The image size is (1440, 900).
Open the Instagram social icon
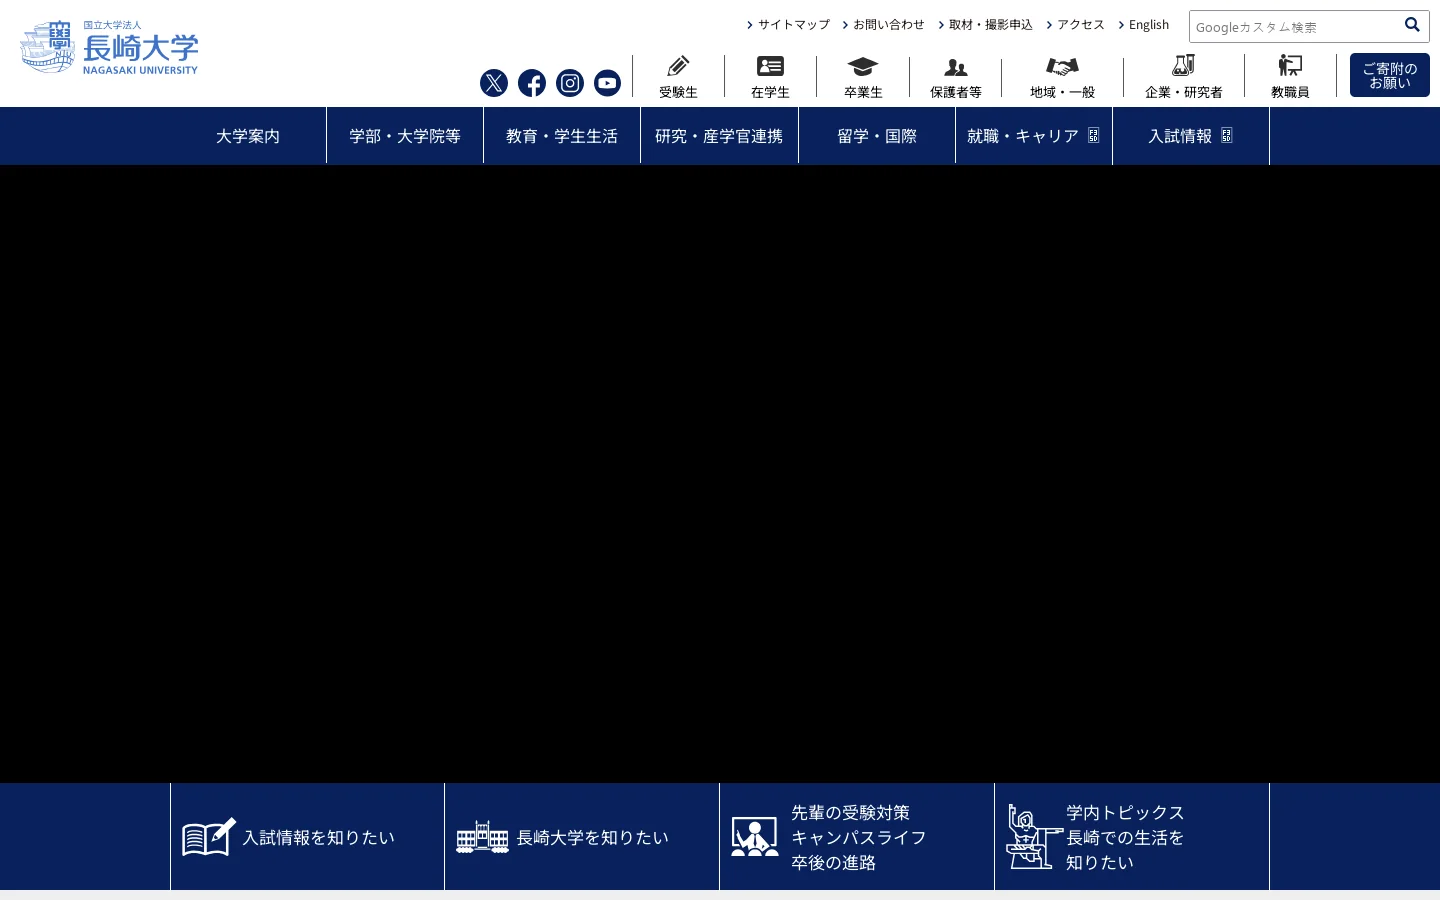(570, 83)
